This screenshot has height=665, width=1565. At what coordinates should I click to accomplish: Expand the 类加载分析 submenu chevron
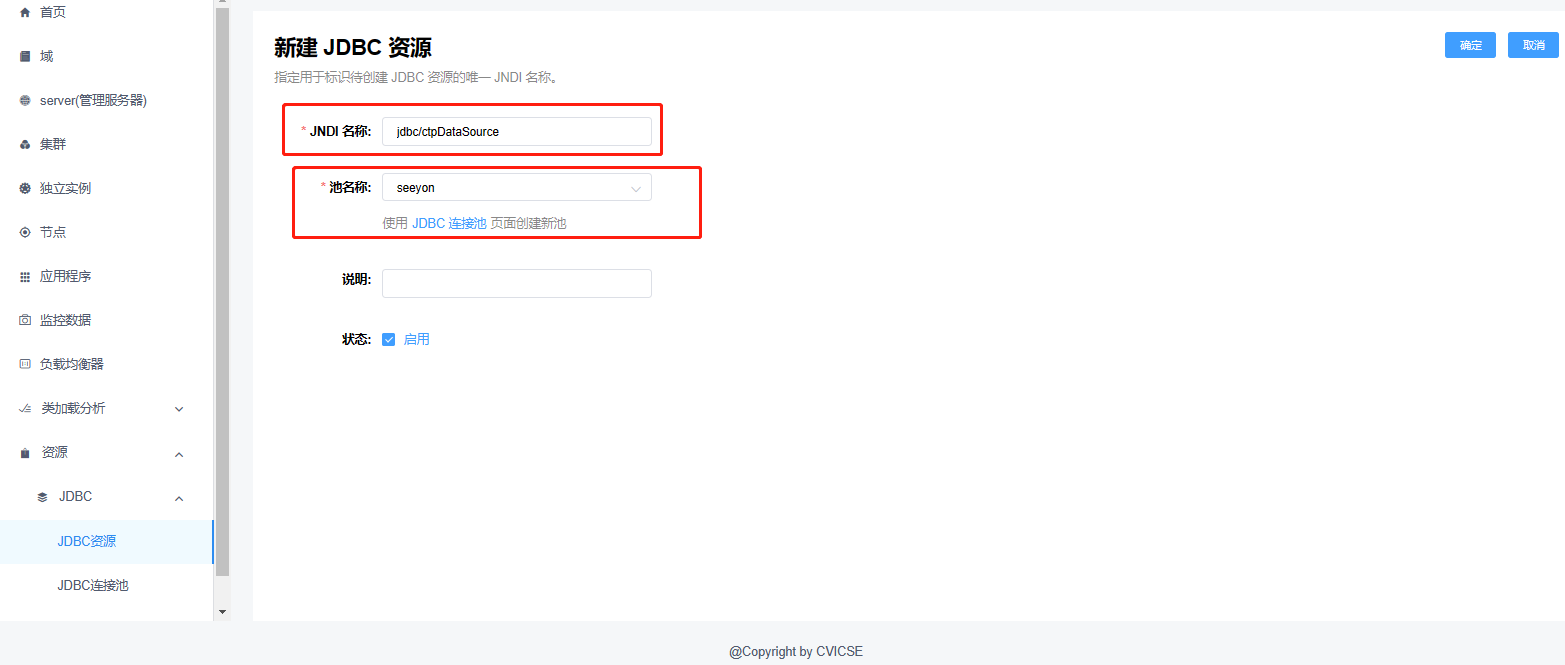179,409
